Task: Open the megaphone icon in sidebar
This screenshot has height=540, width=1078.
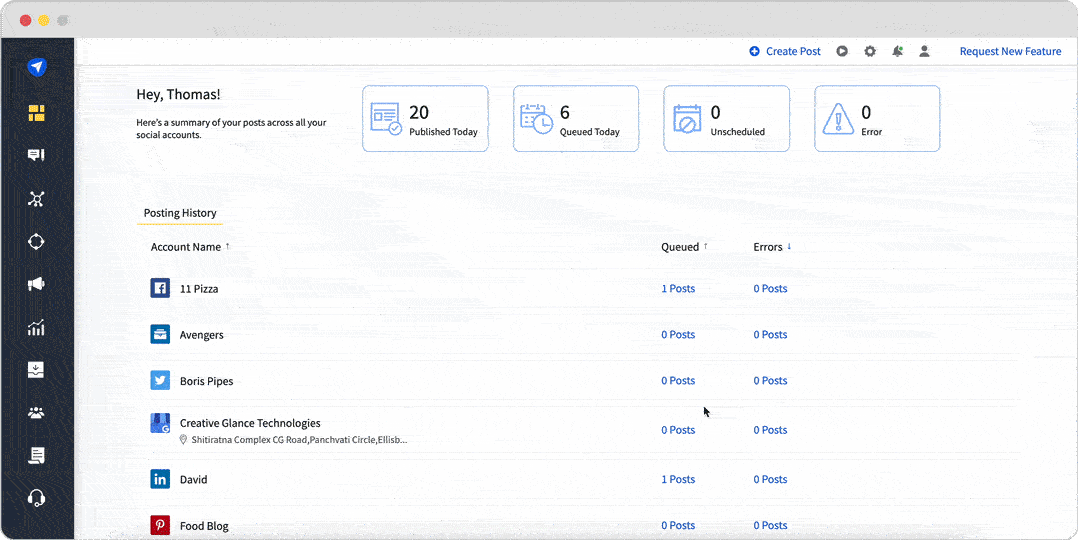Action: pos(36,284)
